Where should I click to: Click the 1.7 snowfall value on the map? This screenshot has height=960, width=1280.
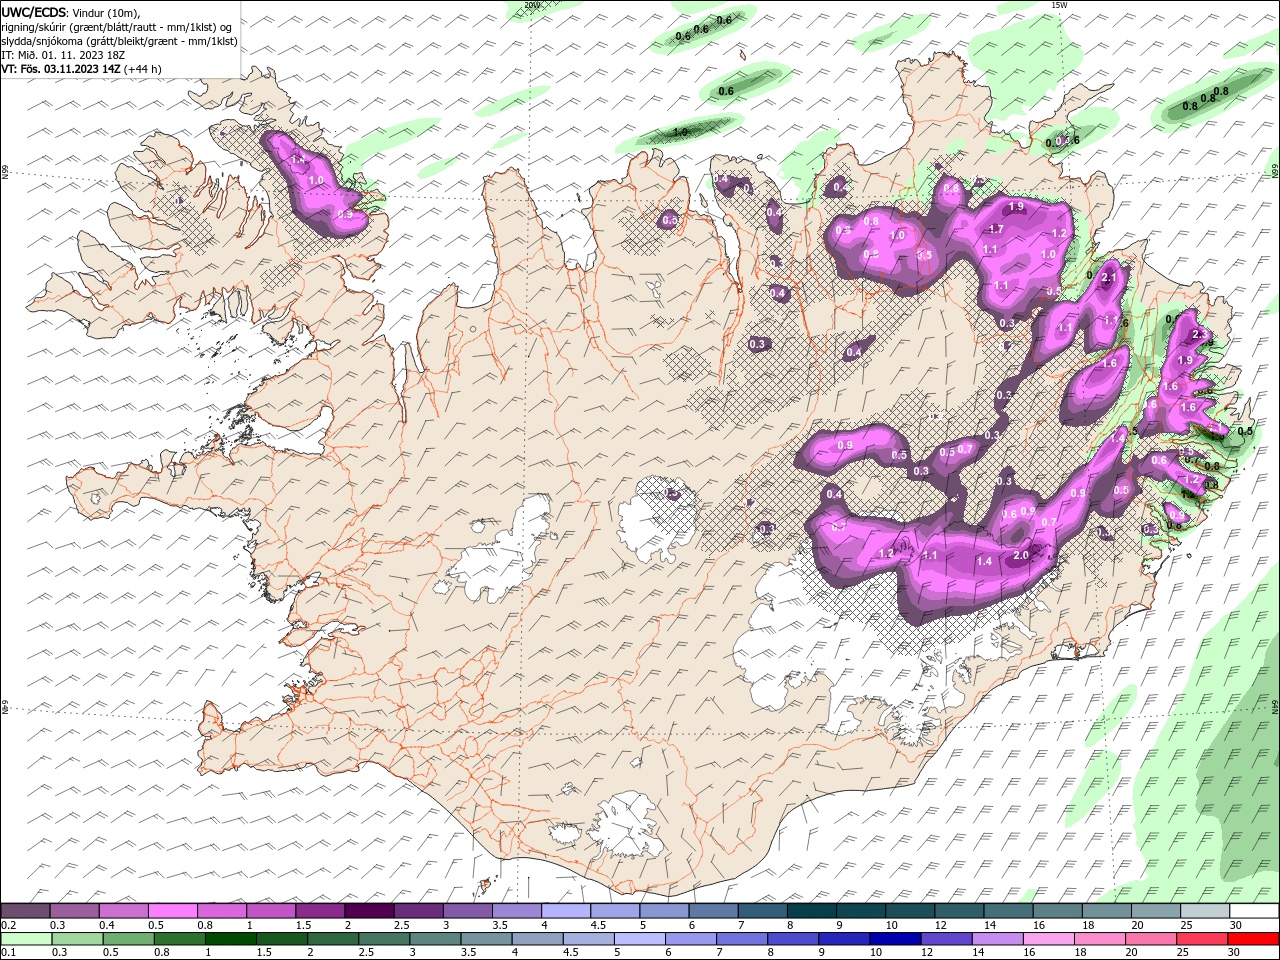996,230
